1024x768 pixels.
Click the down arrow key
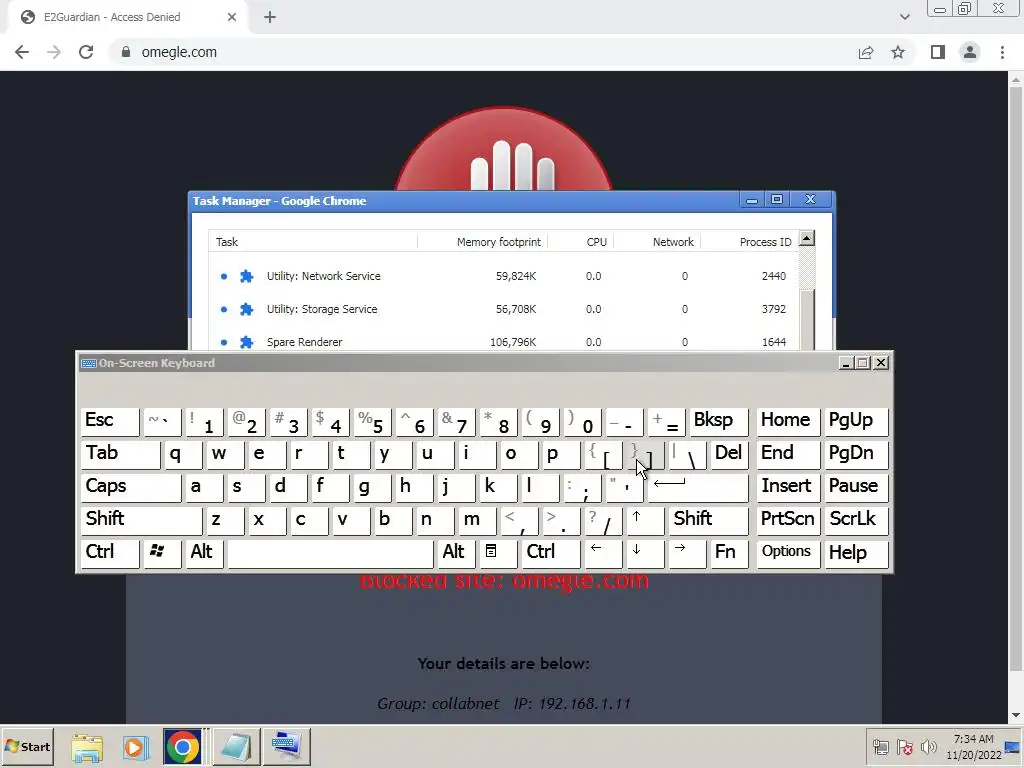pos(645,553)
